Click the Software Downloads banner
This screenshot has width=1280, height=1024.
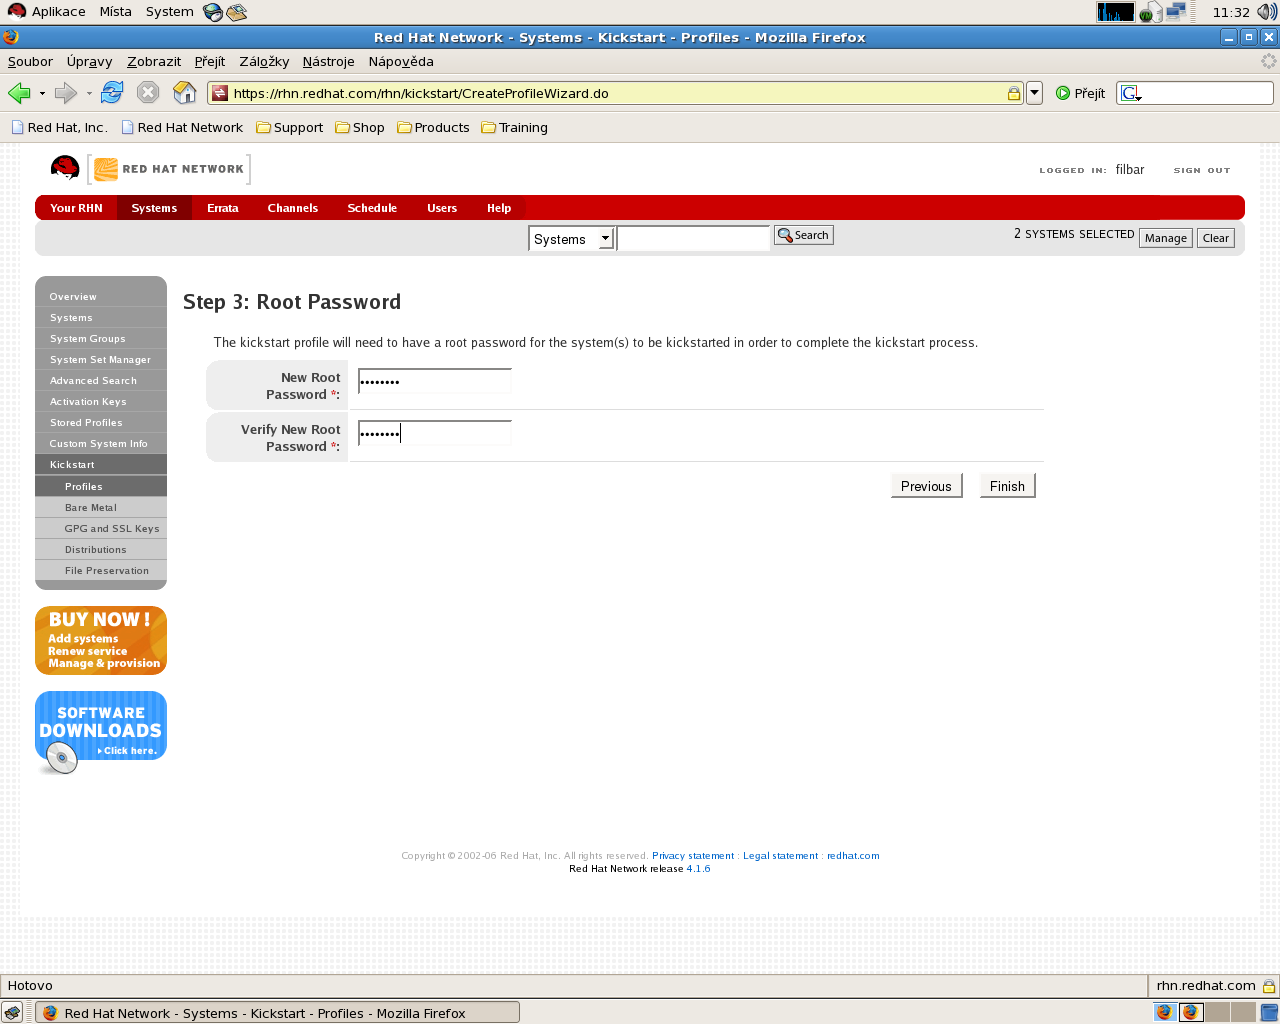pyautogui.click(x=101, y=732)
